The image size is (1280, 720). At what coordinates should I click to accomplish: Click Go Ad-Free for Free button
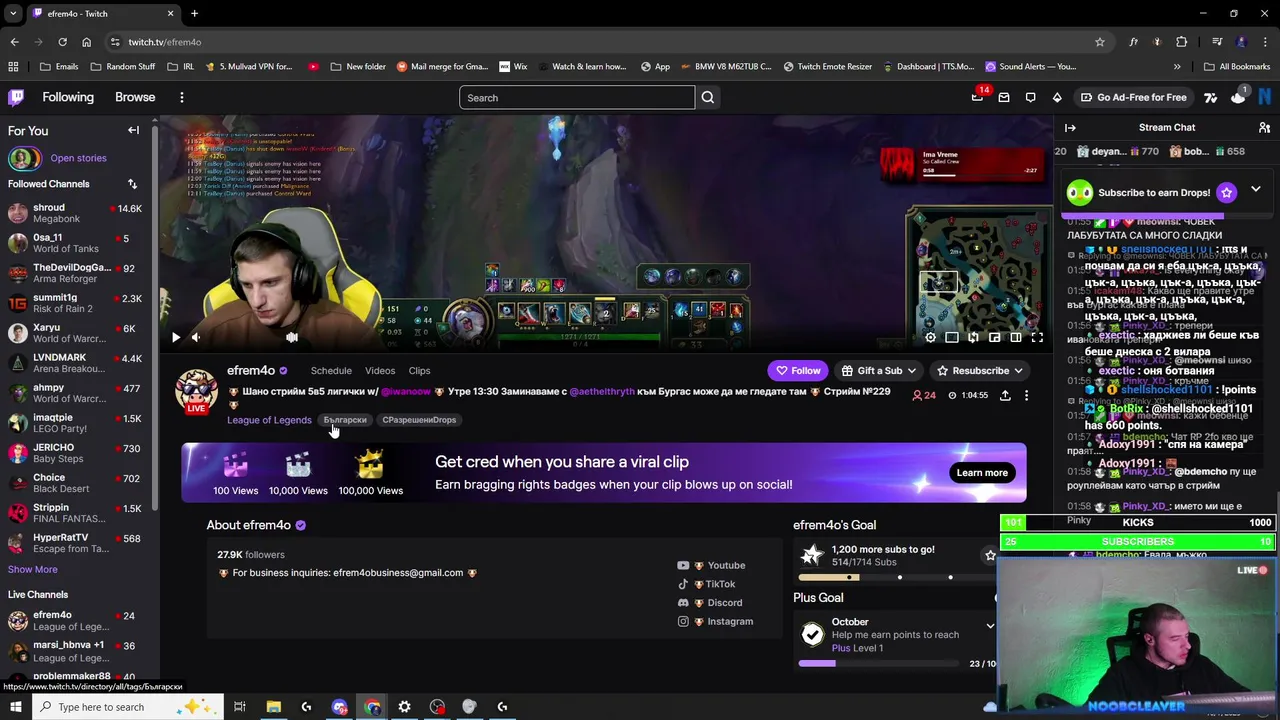(1134, 97)
